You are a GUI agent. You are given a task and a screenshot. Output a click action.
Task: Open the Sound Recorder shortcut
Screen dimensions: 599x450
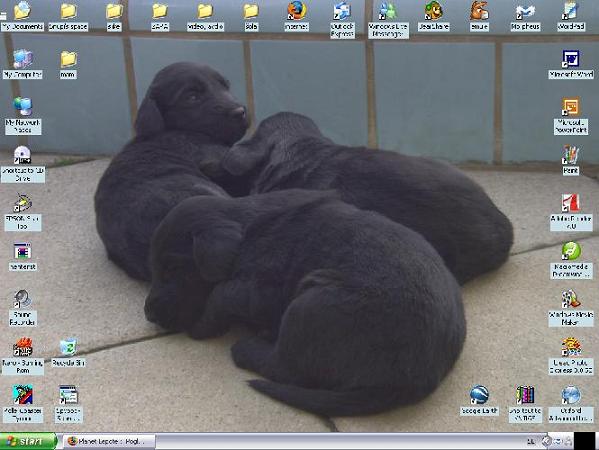click(23, 308)
